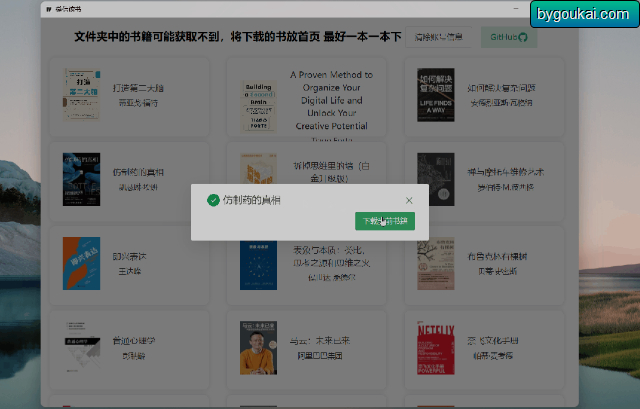Image resolution: width=640 pixels, height=409 pixels.
Task: Click the tree illustration book cover
Action: (x=436, y=263)
